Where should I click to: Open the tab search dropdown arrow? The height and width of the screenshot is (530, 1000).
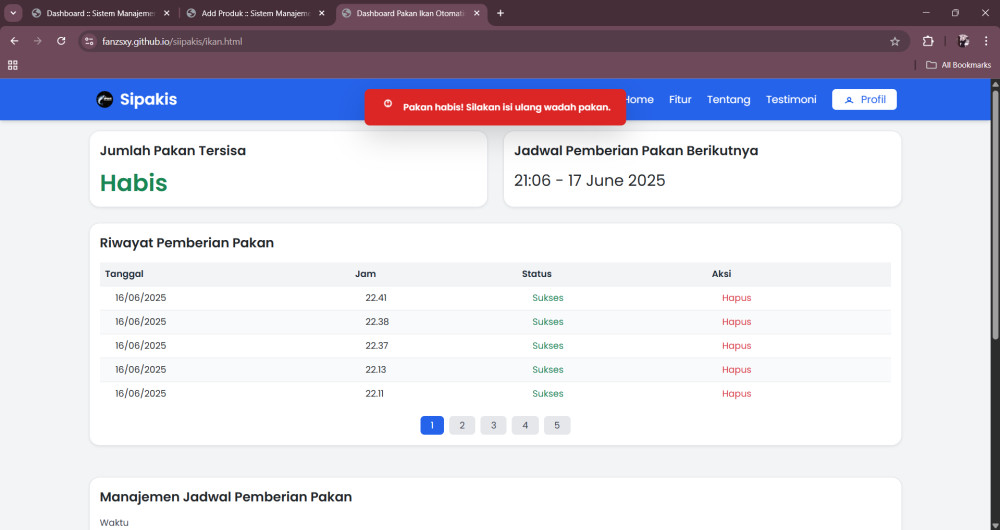click(x=13, y=13)
